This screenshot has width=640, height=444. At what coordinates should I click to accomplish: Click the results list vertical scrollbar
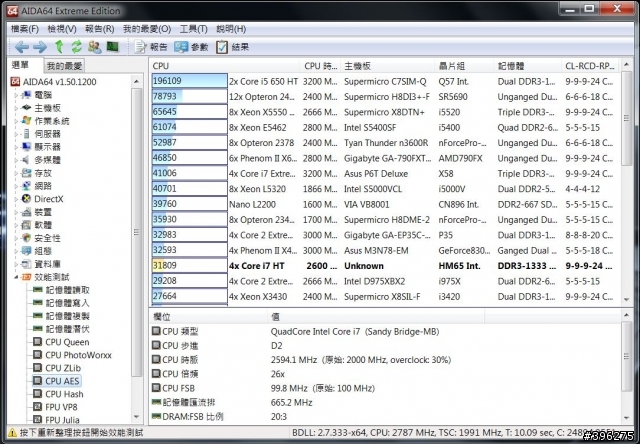[x=627, y=182]
